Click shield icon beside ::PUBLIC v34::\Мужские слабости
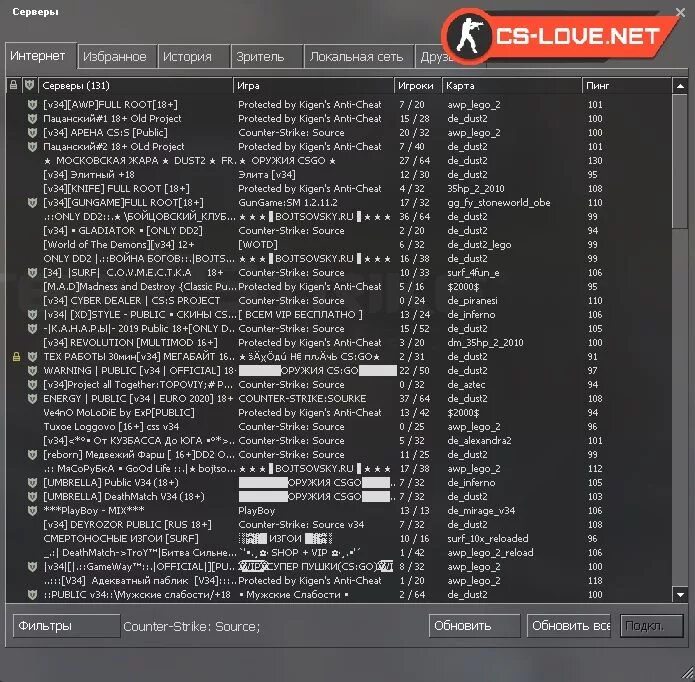 [x=32, y=595]
